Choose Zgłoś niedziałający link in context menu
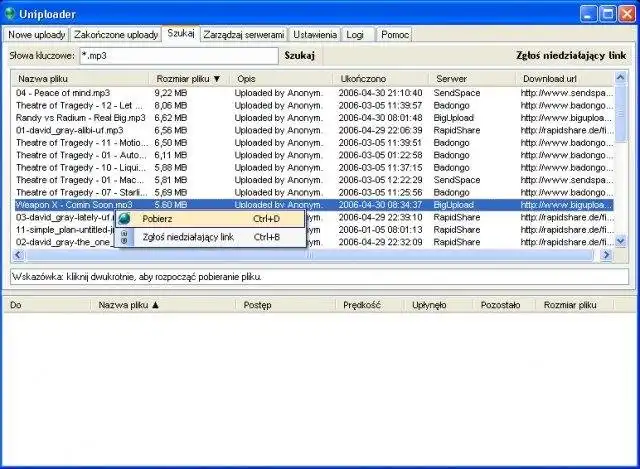640x469 pixels. point(210,237)
